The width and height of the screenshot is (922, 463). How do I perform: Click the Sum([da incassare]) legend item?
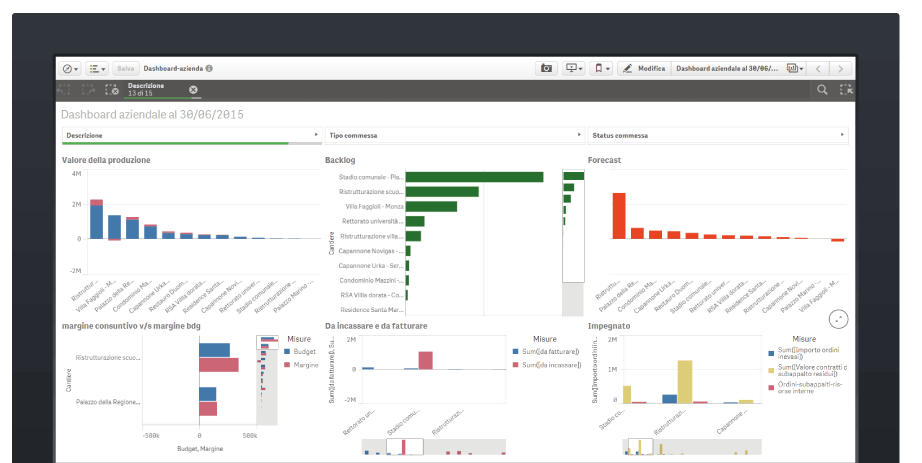pyautogui.click(x=546, y=365)
